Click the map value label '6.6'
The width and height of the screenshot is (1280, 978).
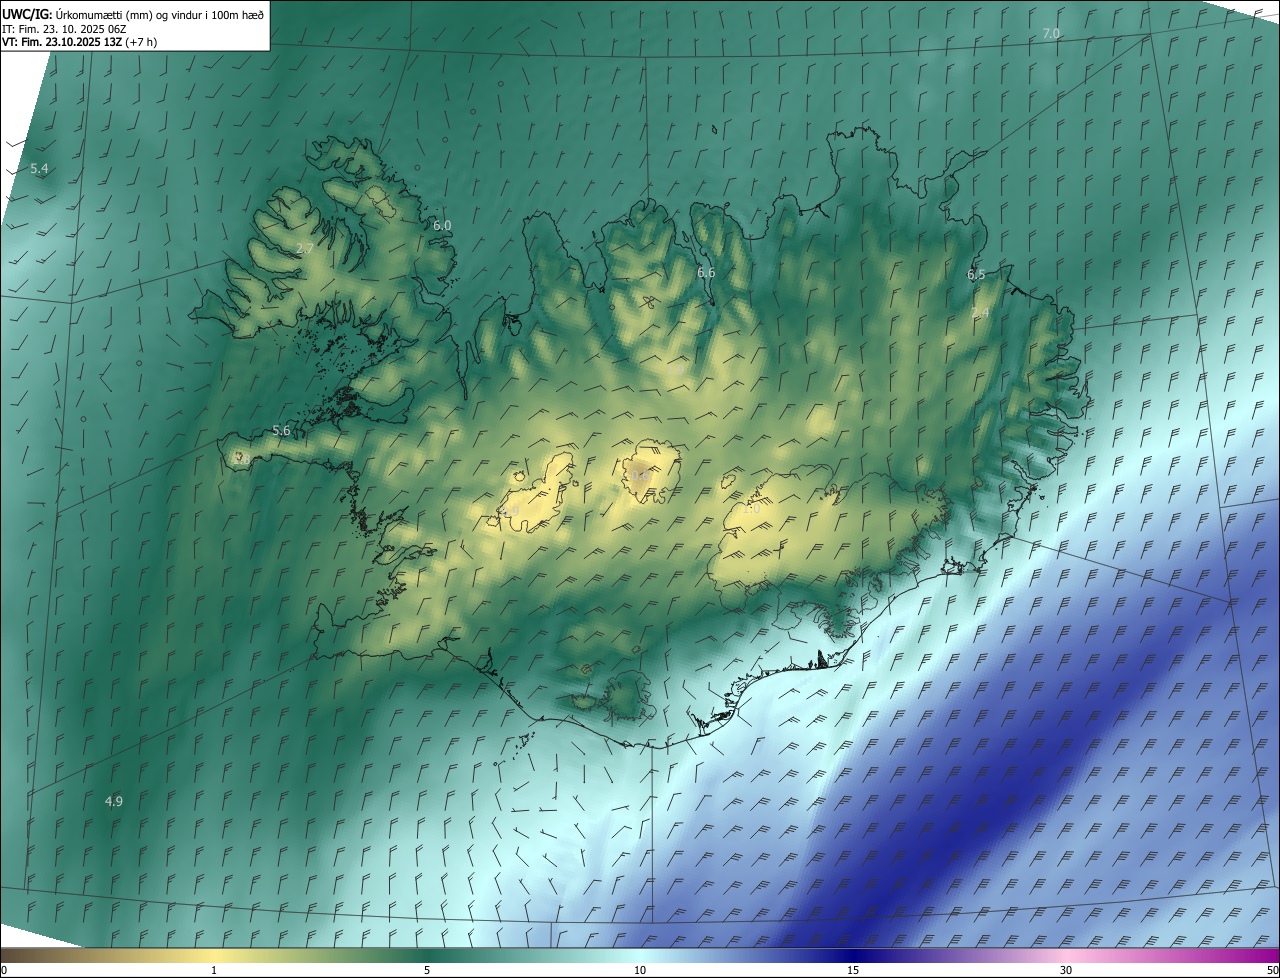click(x=706, y=273)
